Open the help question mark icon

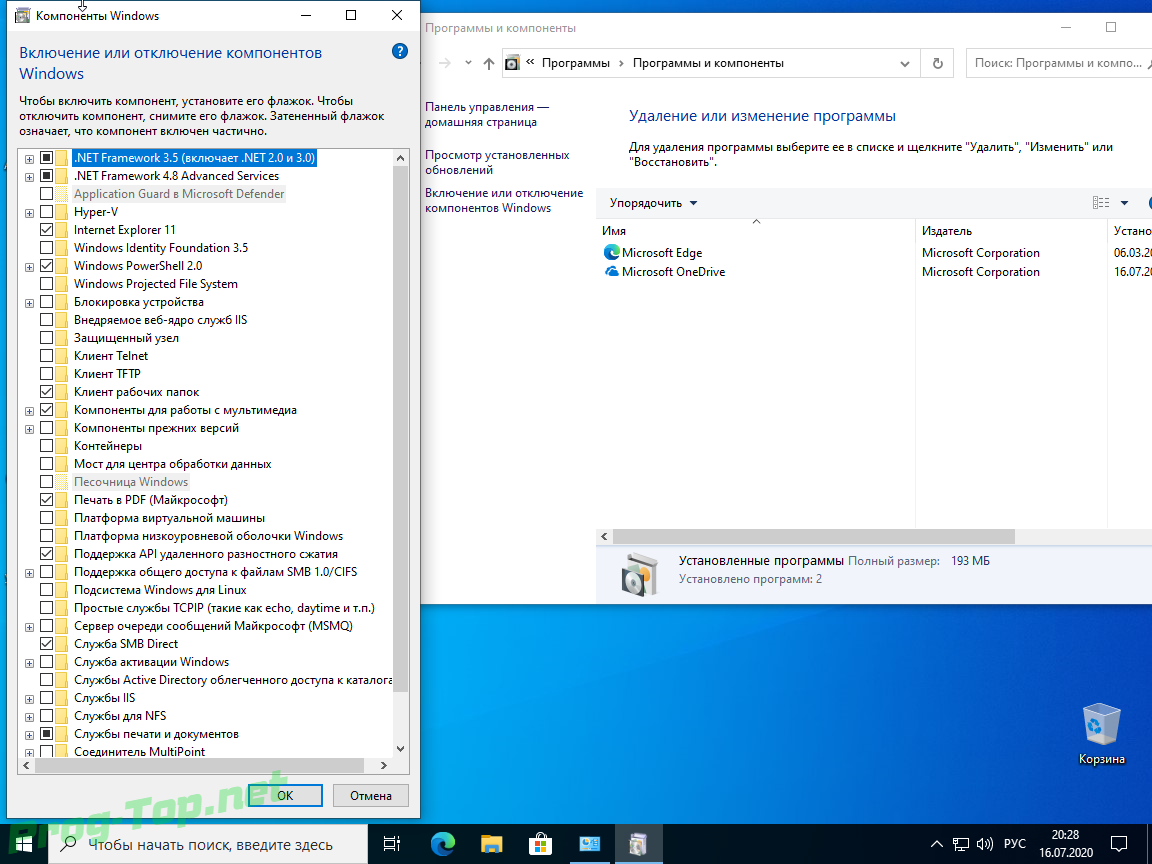coord(400,51)
